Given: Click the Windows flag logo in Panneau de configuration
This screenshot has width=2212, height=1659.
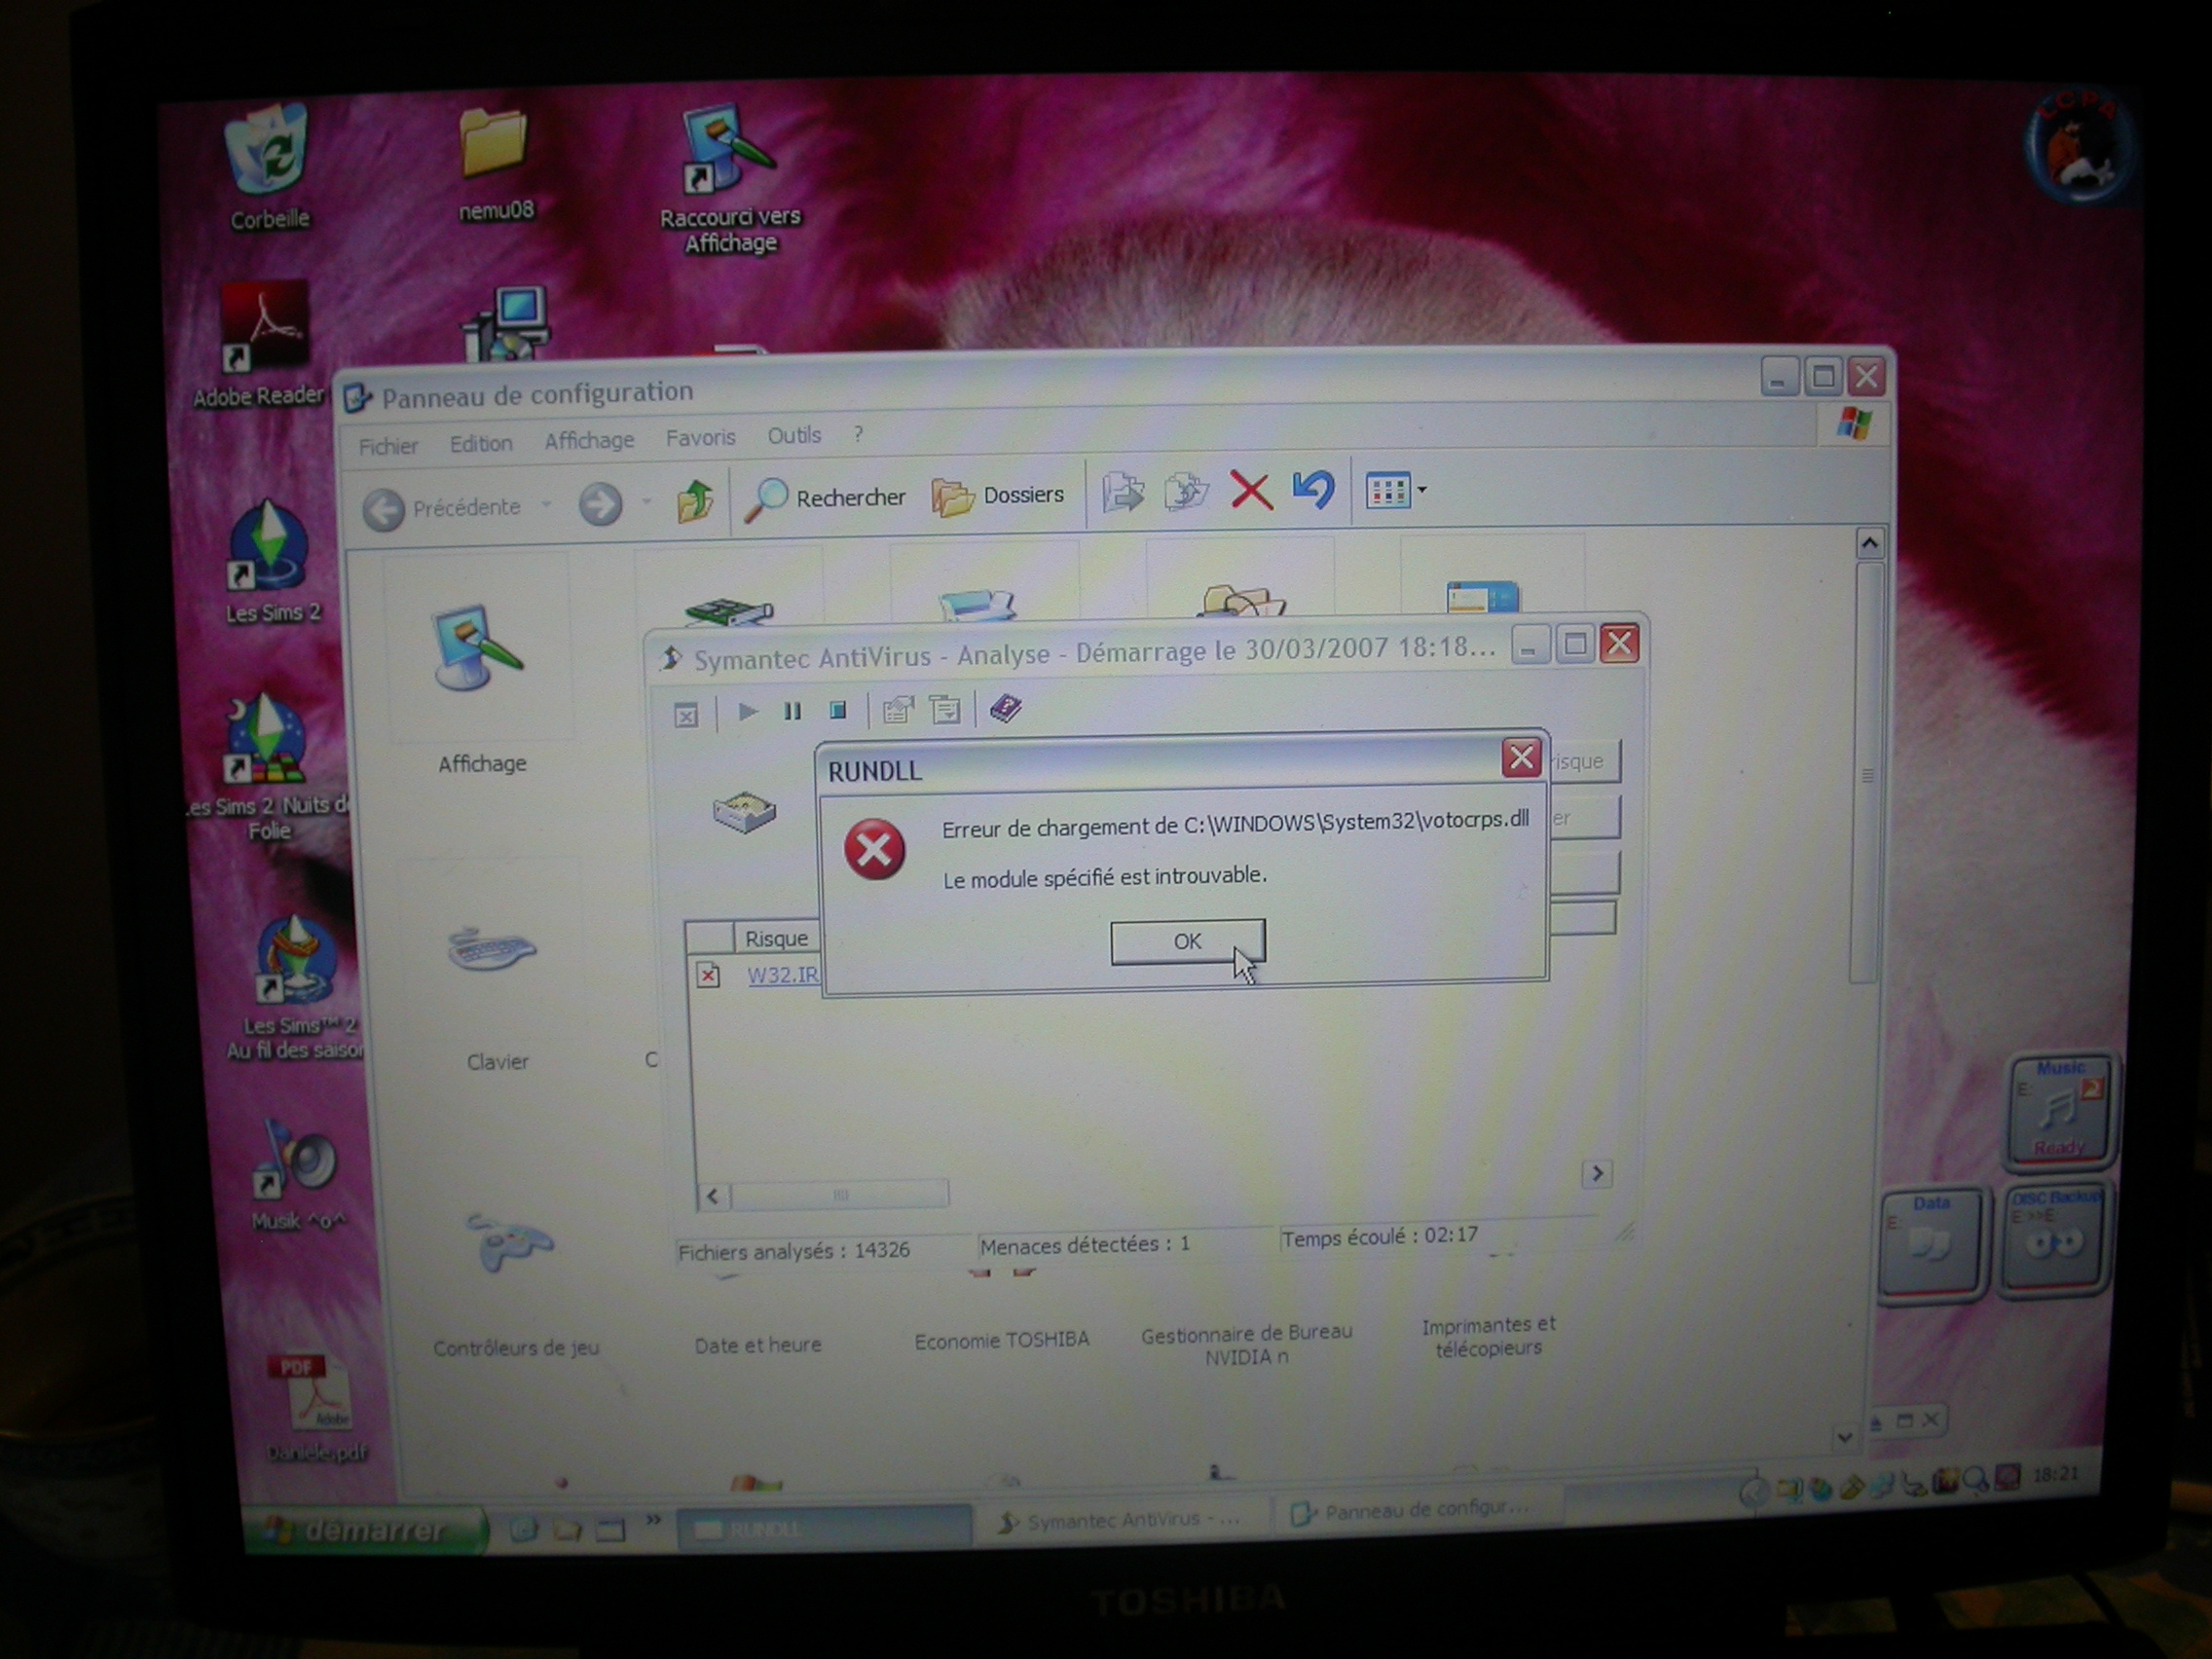Looking at the screenshot, I should point(1854,423).
